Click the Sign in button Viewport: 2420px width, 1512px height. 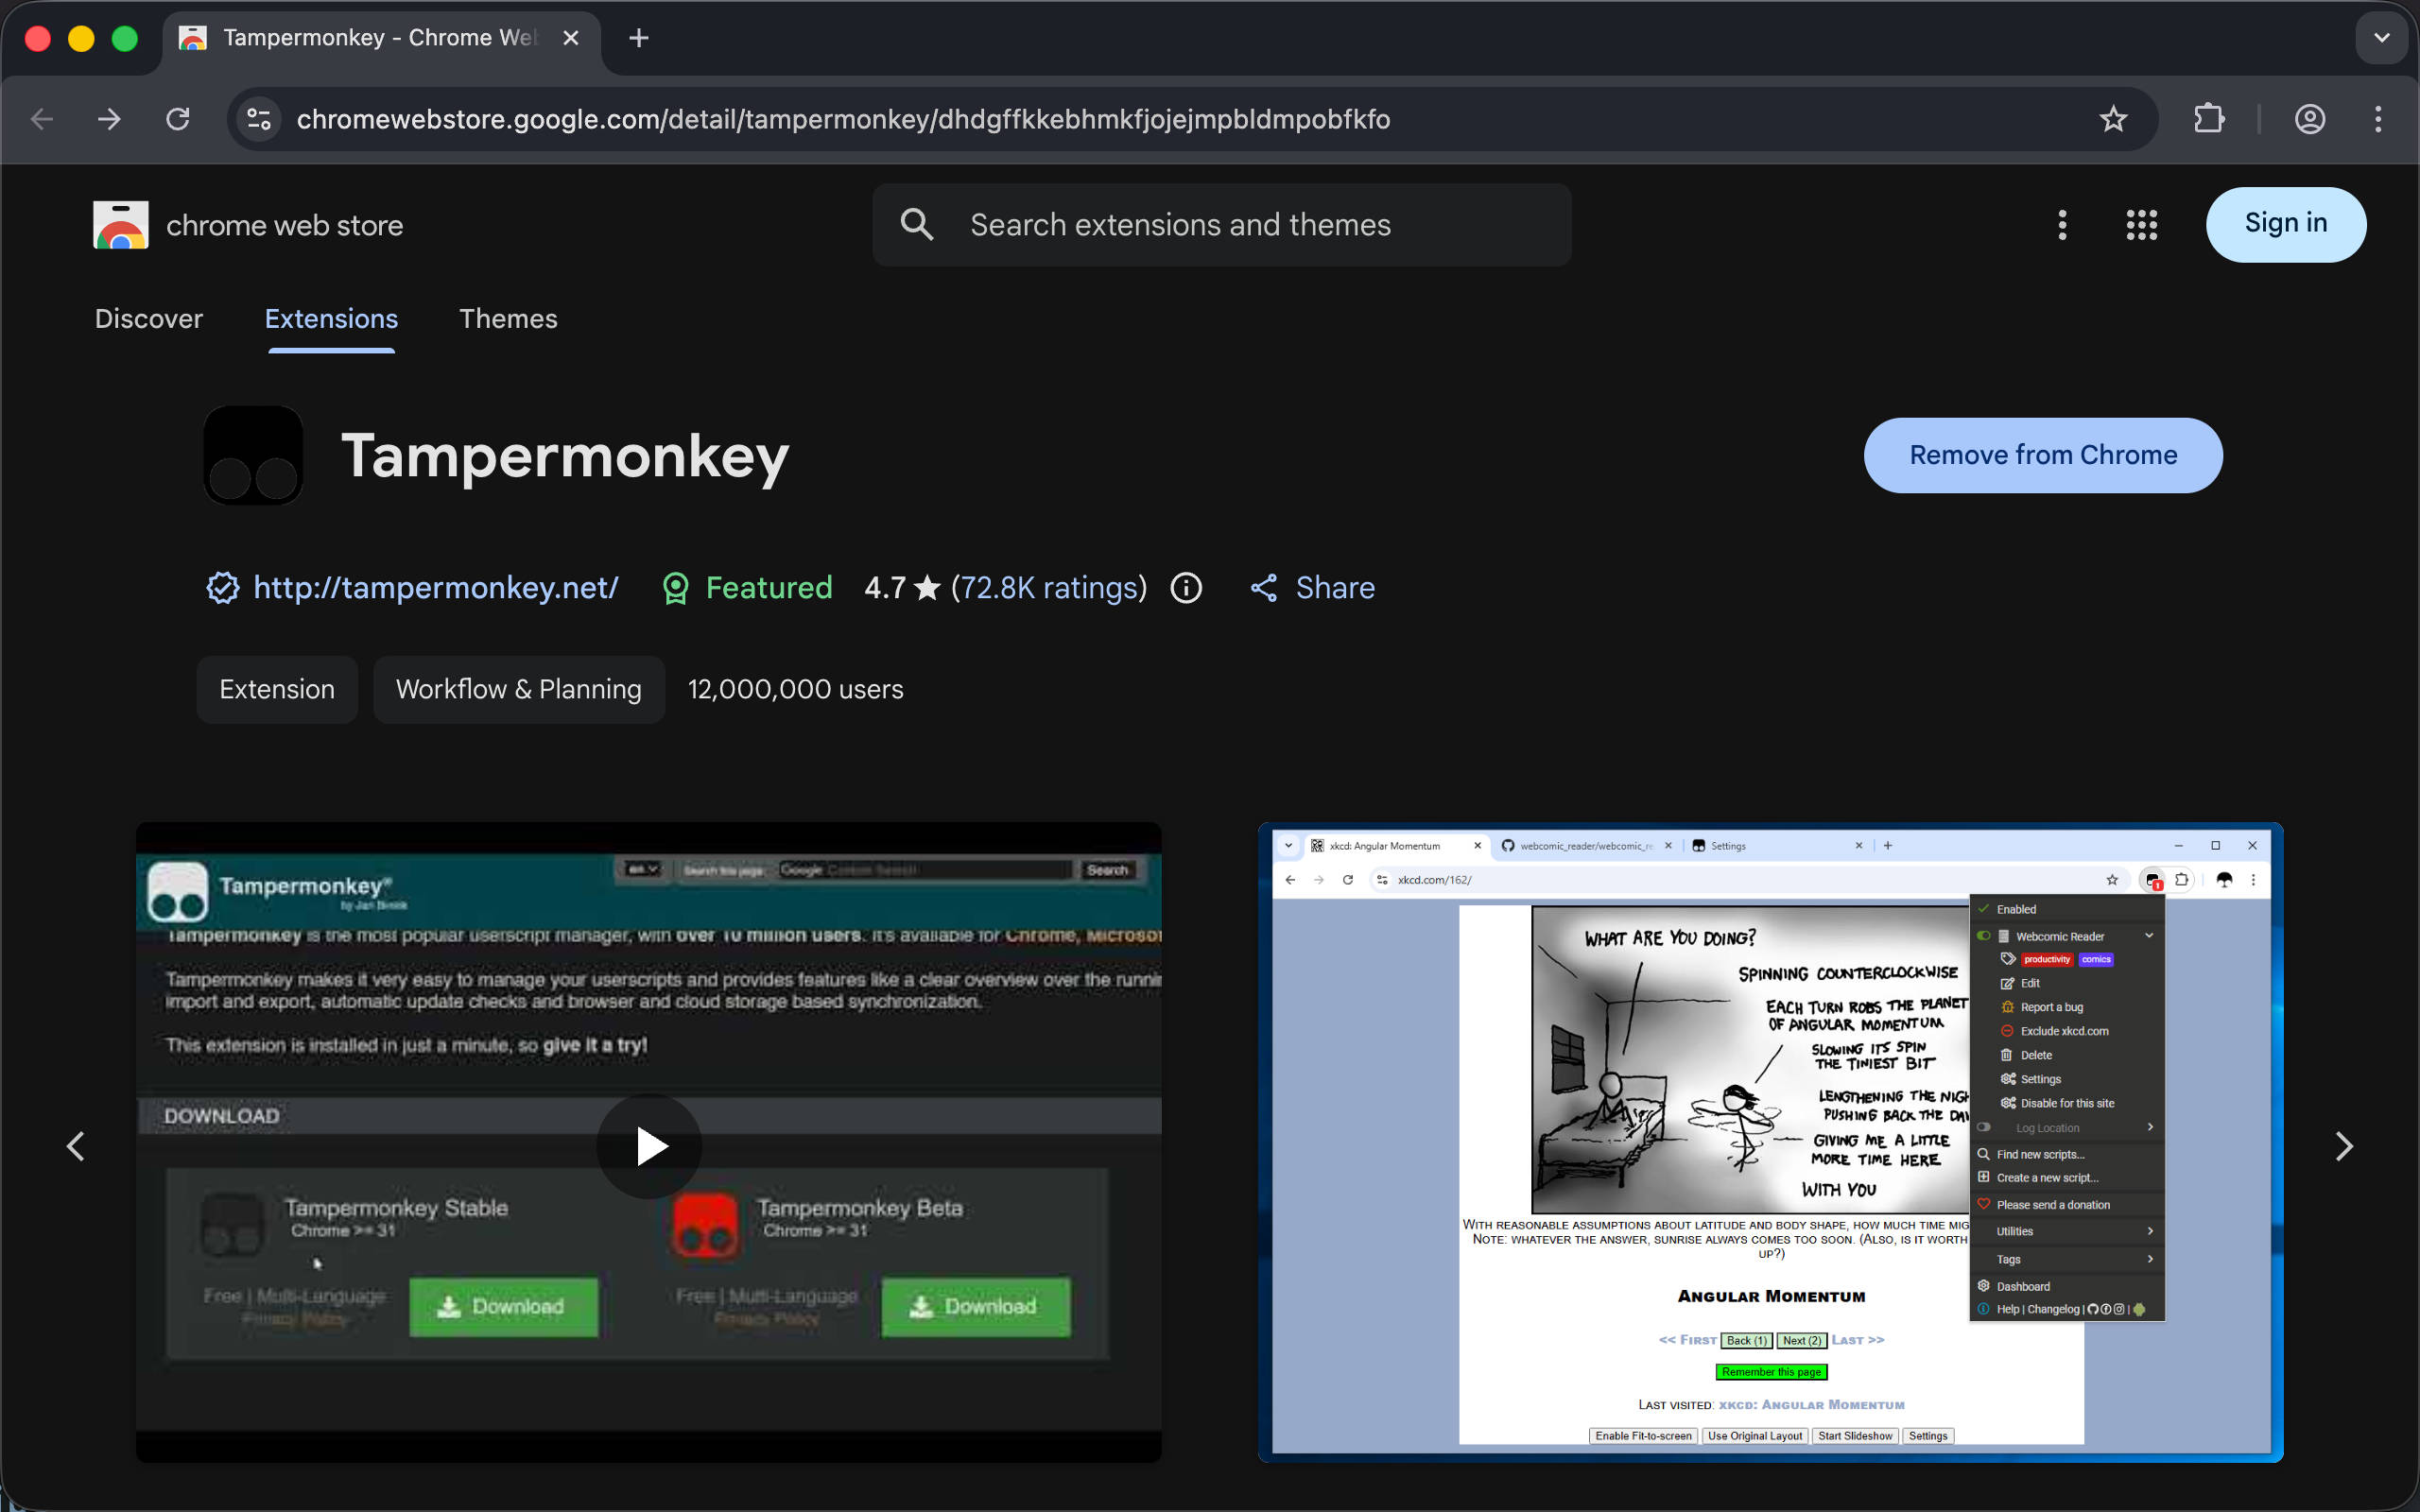pos(2285,224)
